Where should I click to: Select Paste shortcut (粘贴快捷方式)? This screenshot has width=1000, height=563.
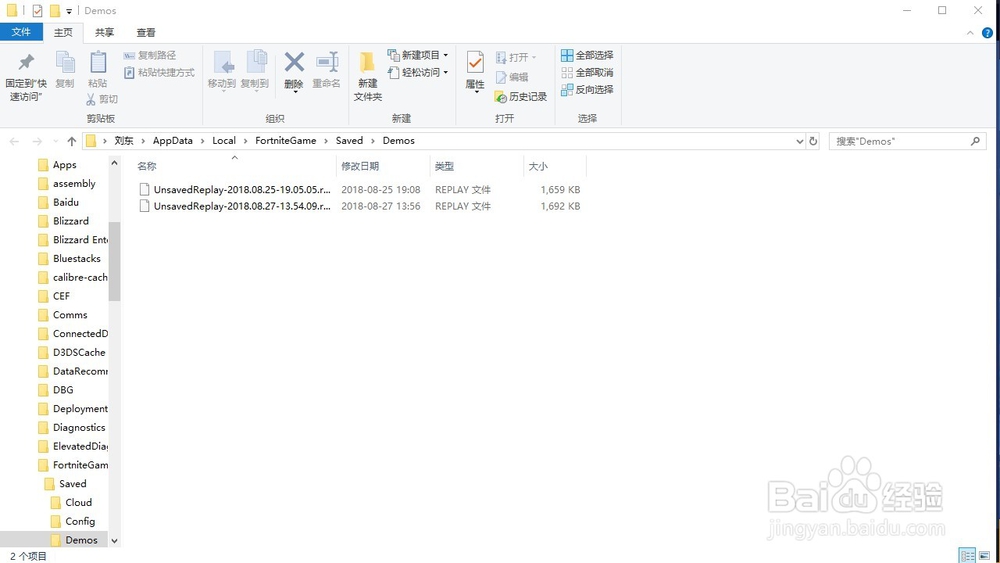point(159,73)
